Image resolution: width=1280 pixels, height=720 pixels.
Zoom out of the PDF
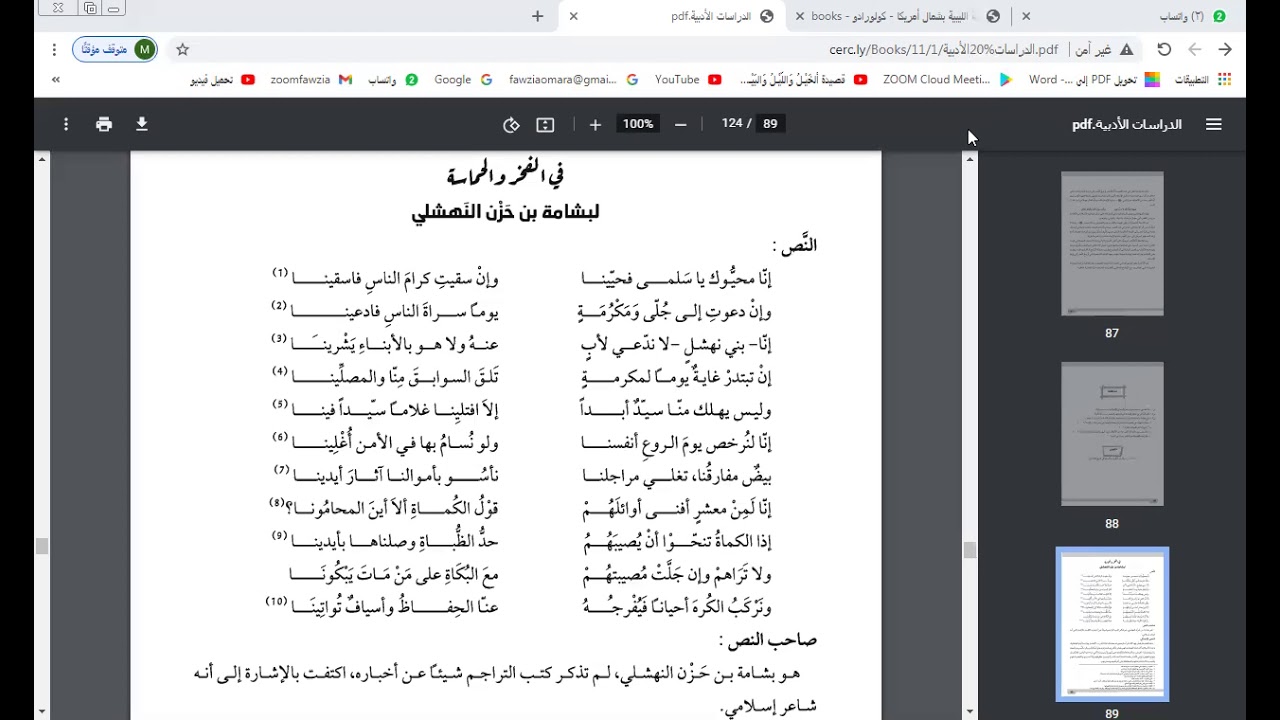point(681,124)
